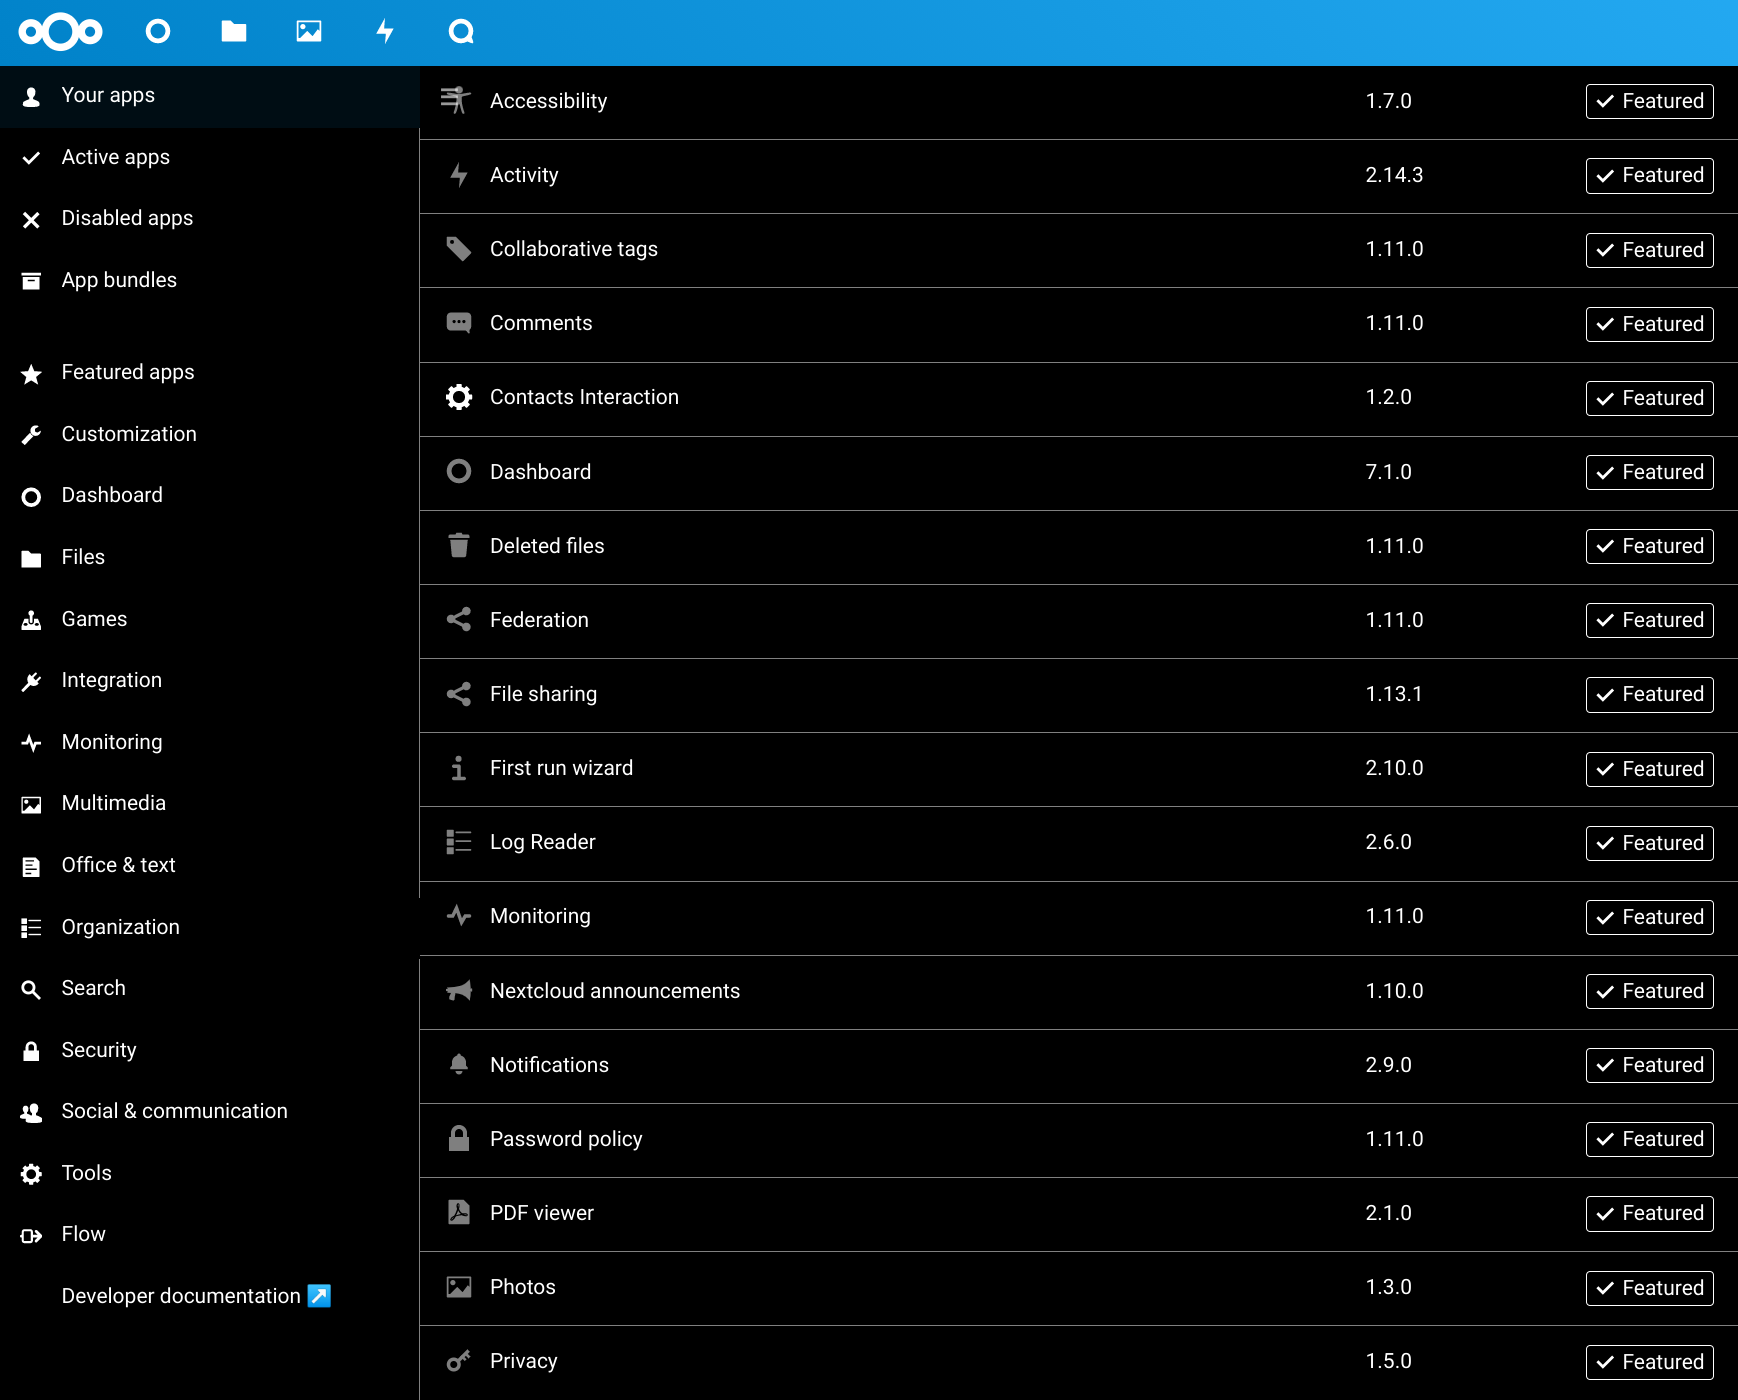Open the Flow section in sidebar

(x=83, y=1234)
